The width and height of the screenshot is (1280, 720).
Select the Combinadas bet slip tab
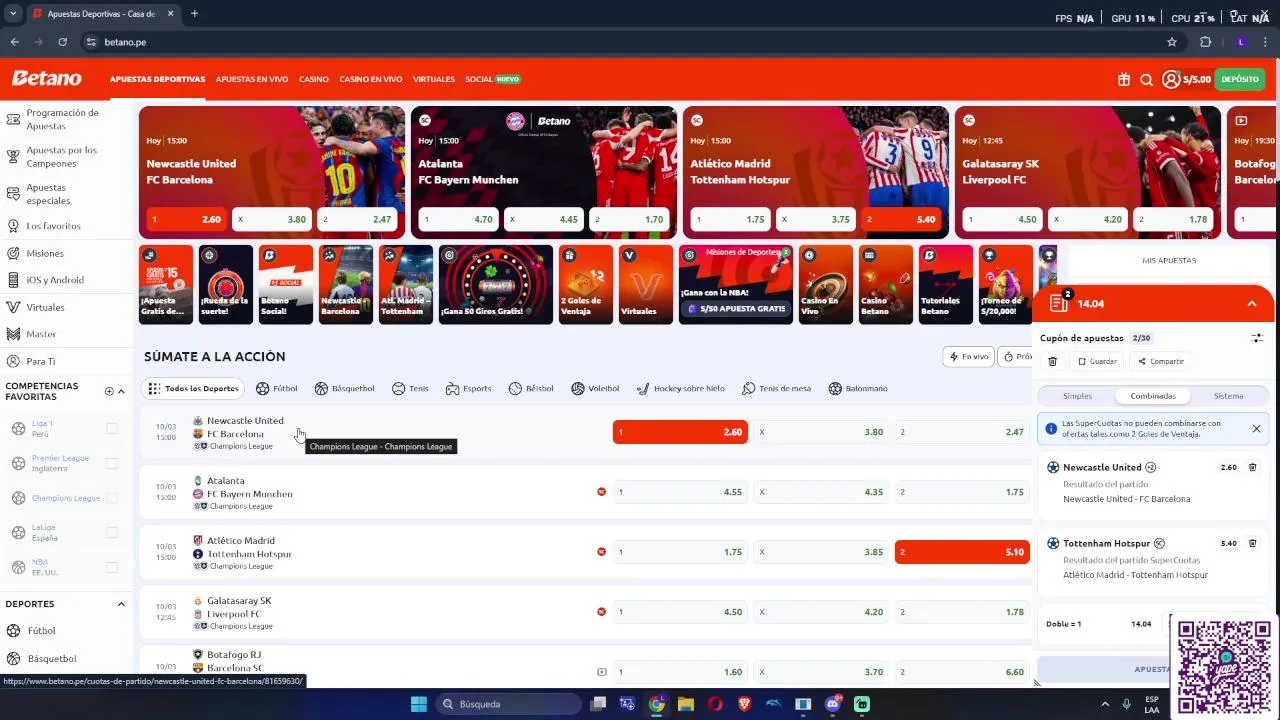[1153, 396]
